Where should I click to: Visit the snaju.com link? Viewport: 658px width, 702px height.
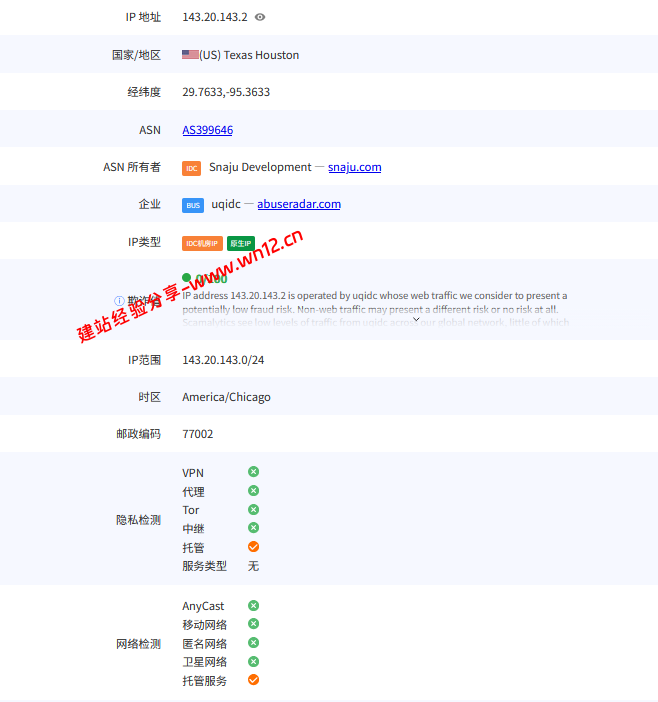[355, 167]
